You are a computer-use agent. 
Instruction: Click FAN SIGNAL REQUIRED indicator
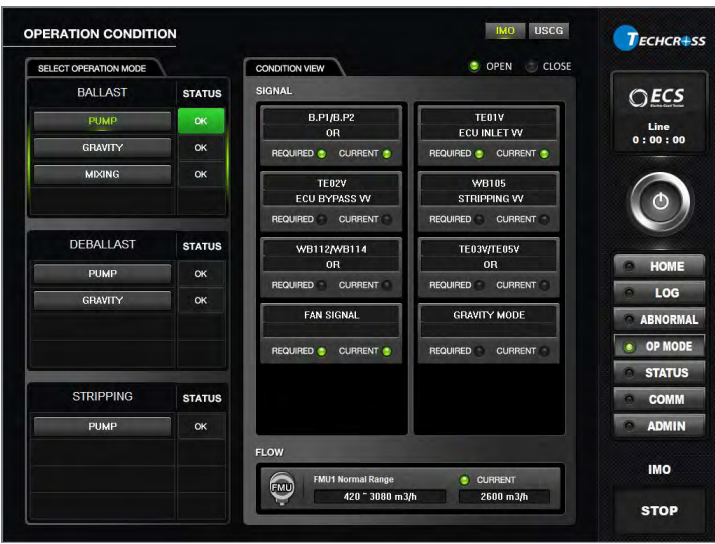tap(322, 351)
